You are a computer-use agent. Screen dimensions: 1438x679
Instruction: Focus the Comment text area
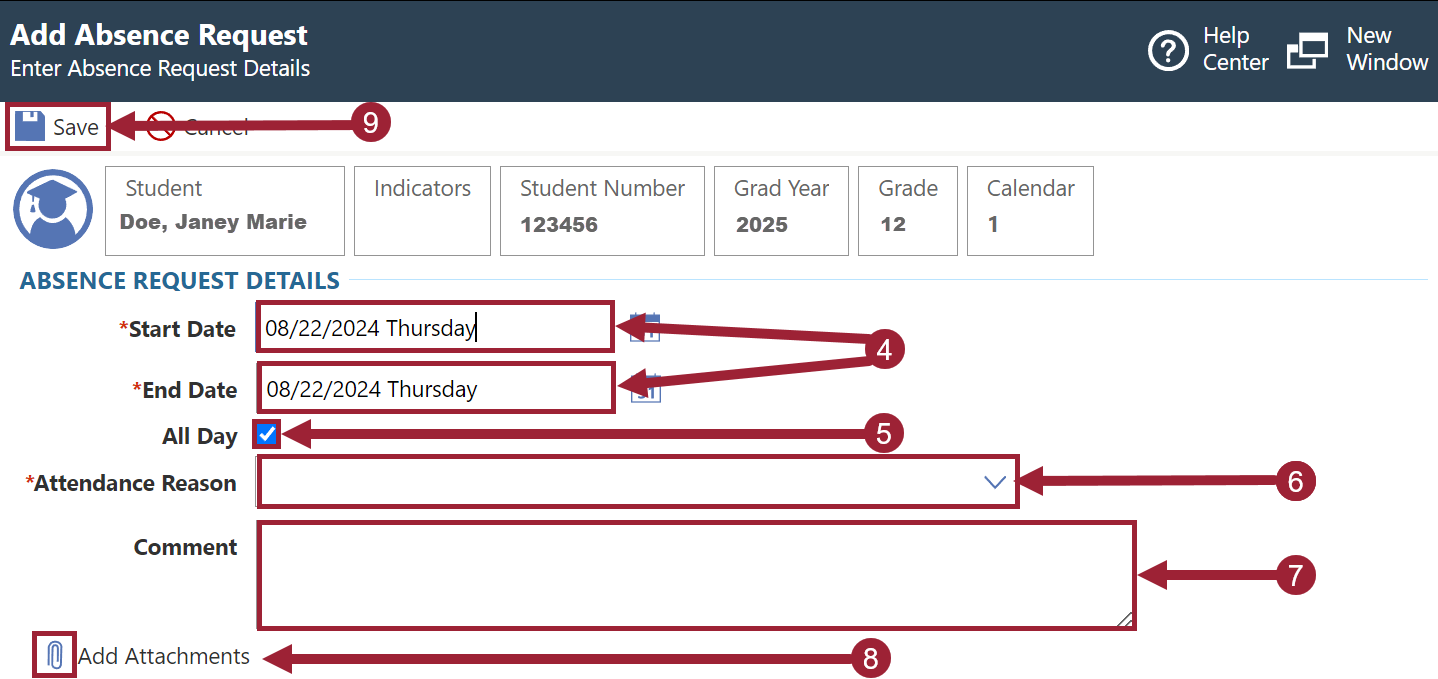coord(696,575)
